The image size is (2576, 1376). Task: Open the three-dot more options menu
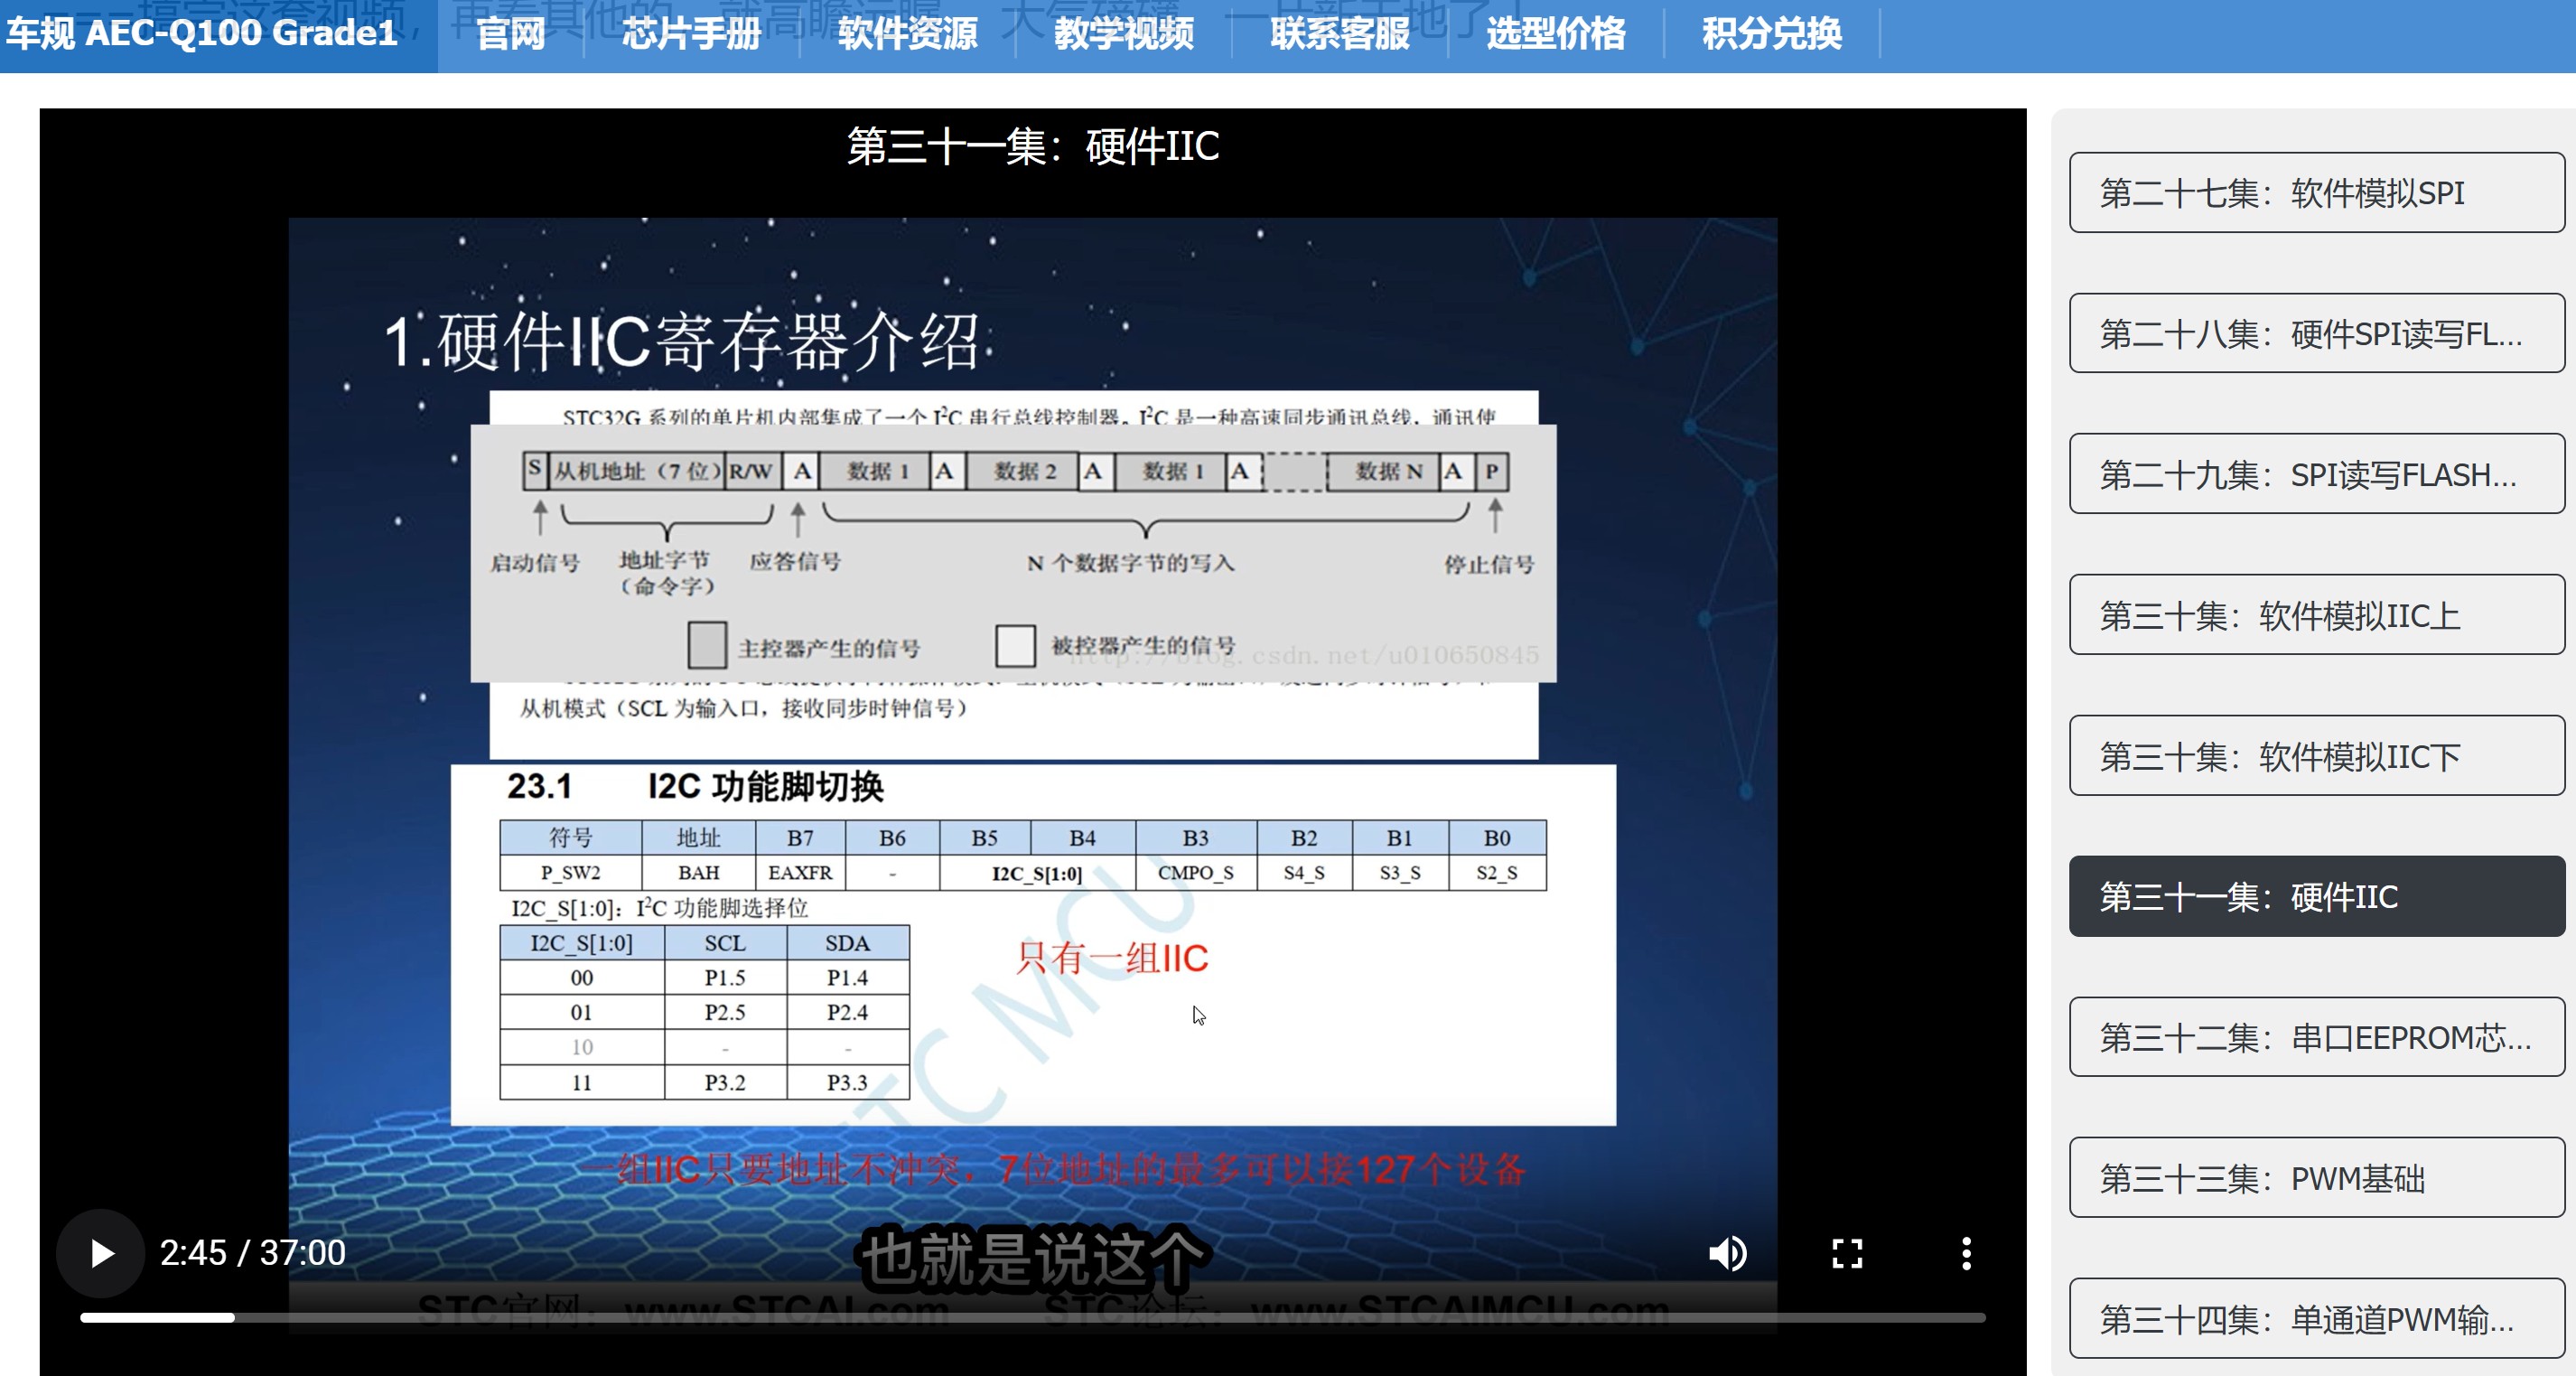pos(1965,1253)
